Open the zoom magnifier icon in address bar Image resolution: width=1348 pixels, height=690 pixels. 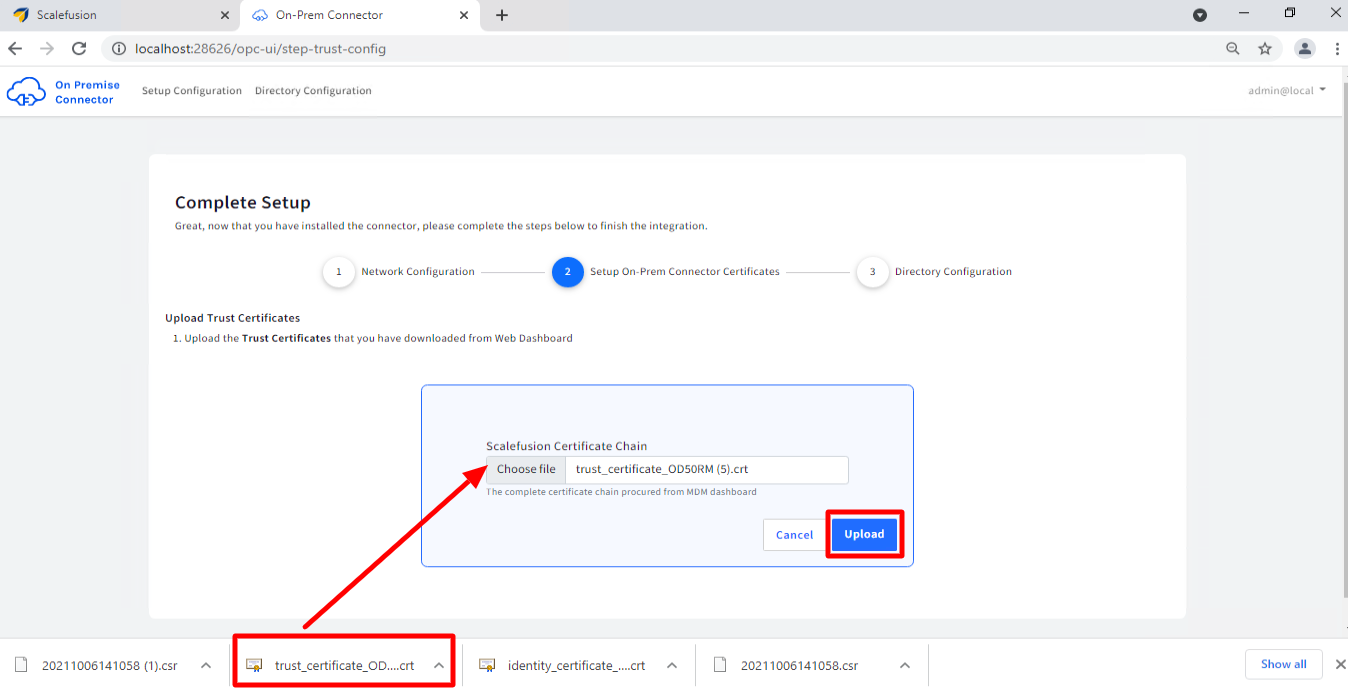(x=1233, y=48)
